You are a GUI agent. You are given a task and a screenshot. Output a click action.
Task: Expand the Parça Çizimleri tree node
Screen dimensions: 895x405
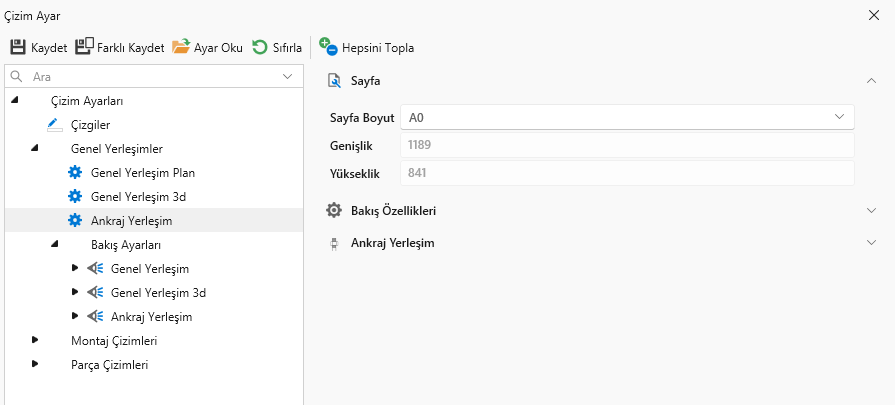[36, 365]
